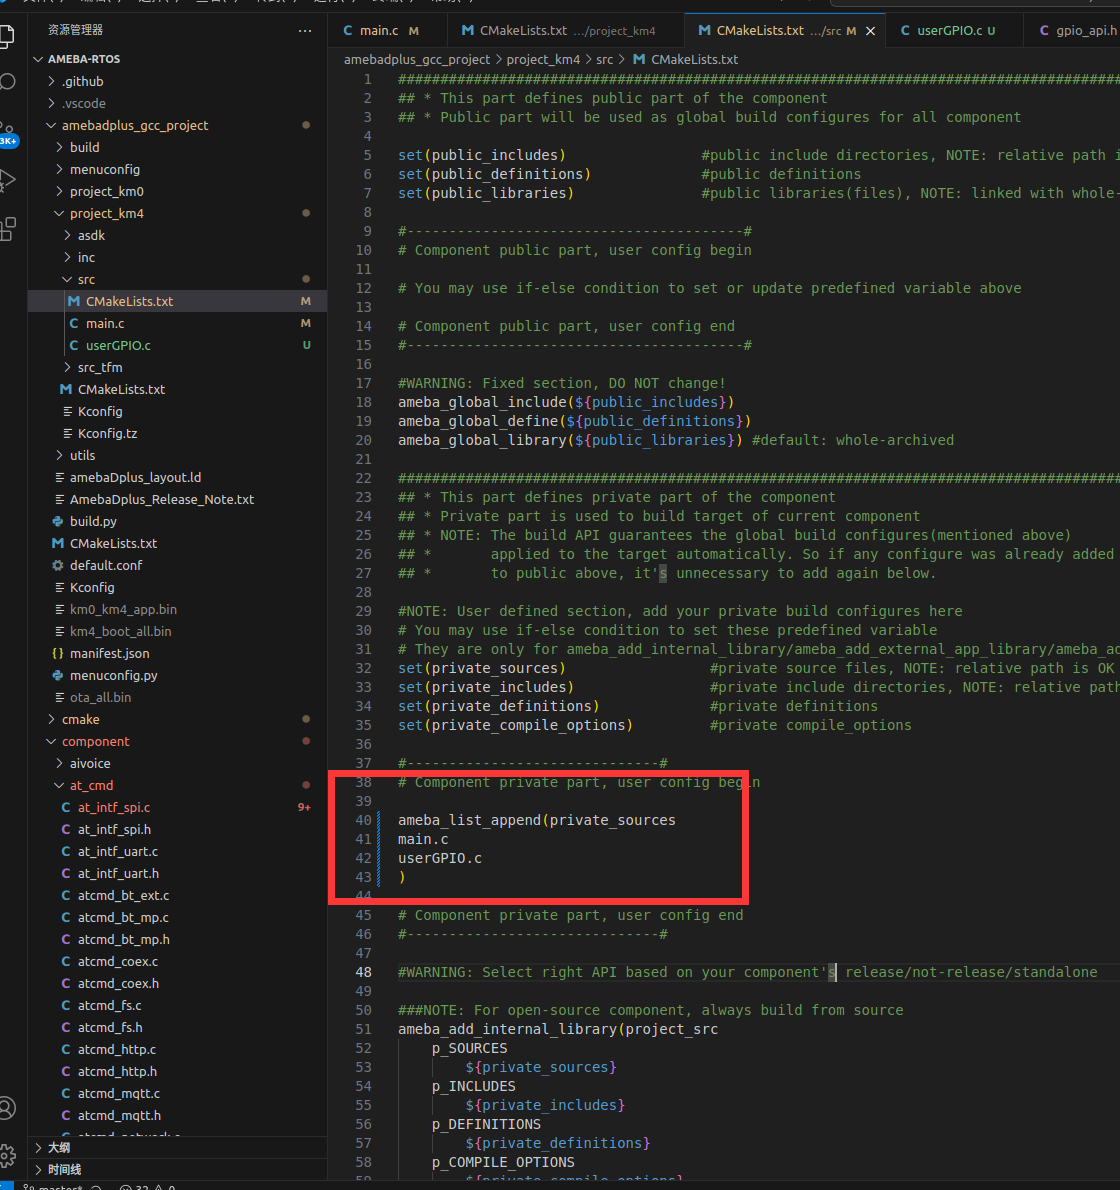The image size is (1120, 1190).
Task: Open atcmd_fs.h file
Action: [x=178, y=1028]
